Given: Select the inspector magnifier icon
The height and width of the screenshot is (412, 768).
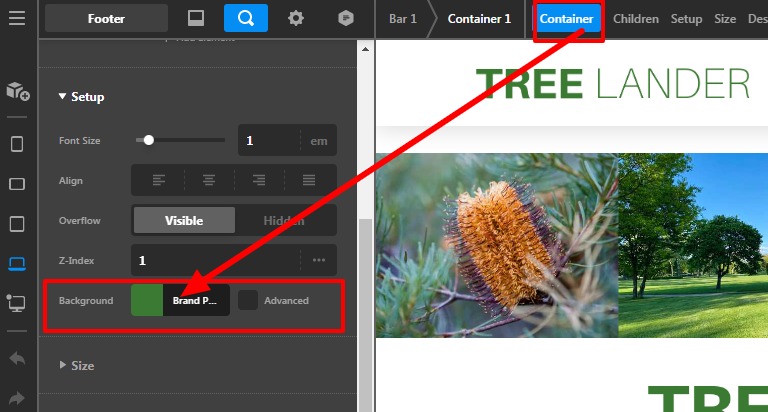Looking at the screenshot, I should point(245,18).
